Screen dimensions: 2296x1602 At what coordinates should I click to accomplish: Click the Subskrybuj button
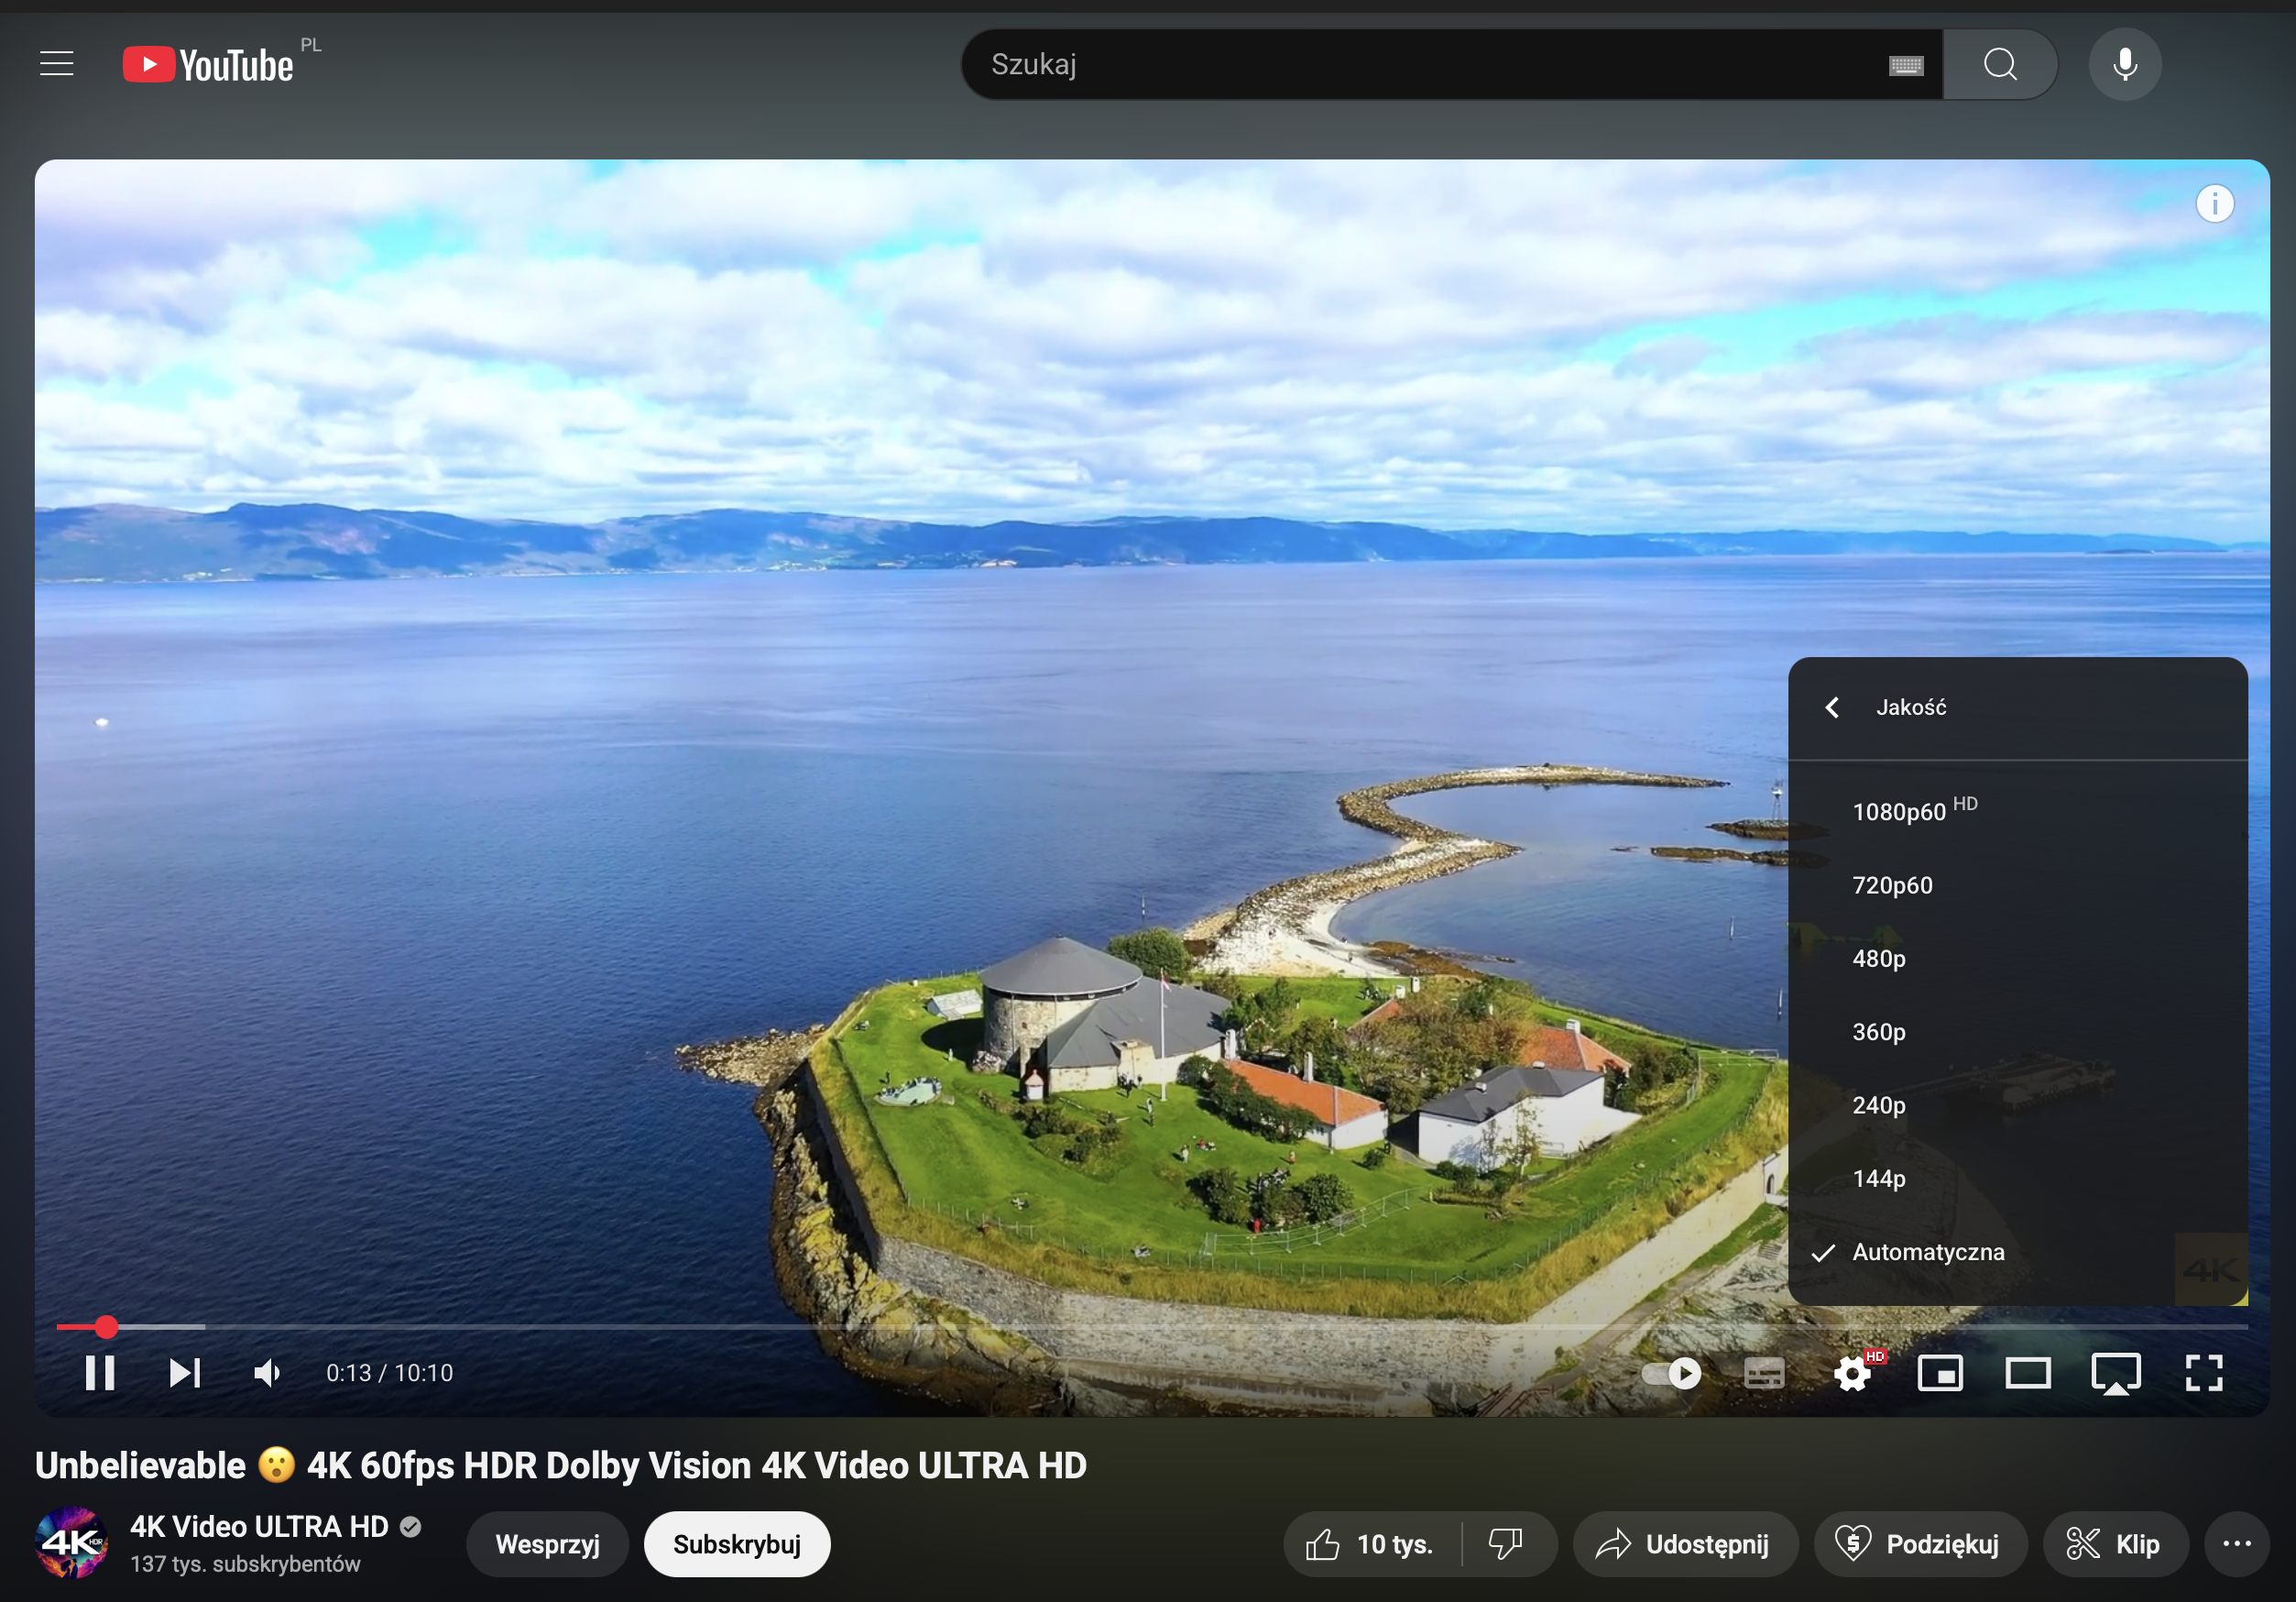coord(736,1543)
